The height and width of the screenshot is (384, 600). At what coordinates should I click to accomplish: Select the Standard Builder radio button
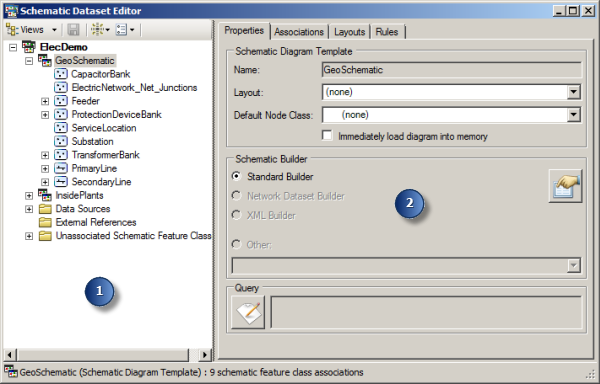(237, 176)
